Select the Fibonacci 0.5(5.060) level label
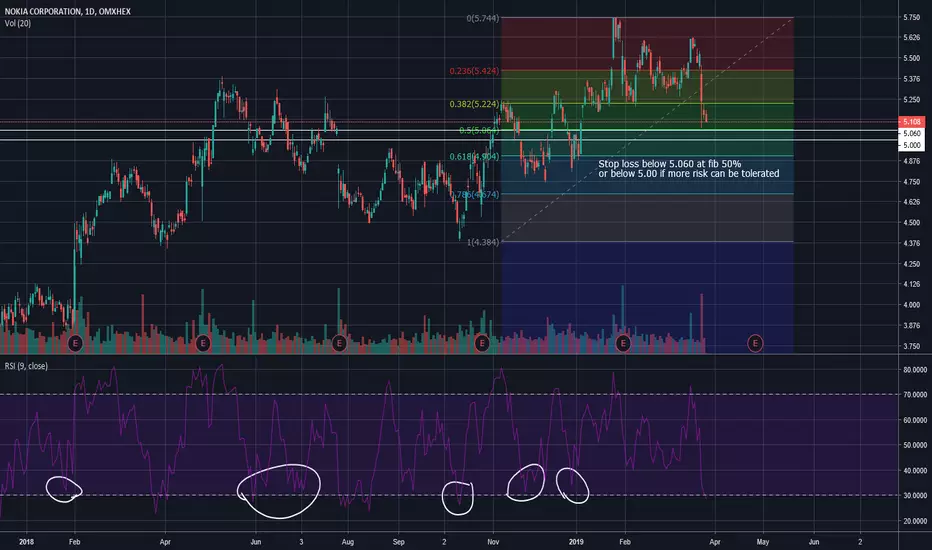The height and width of the screenshot is (550, 932). 479,130
